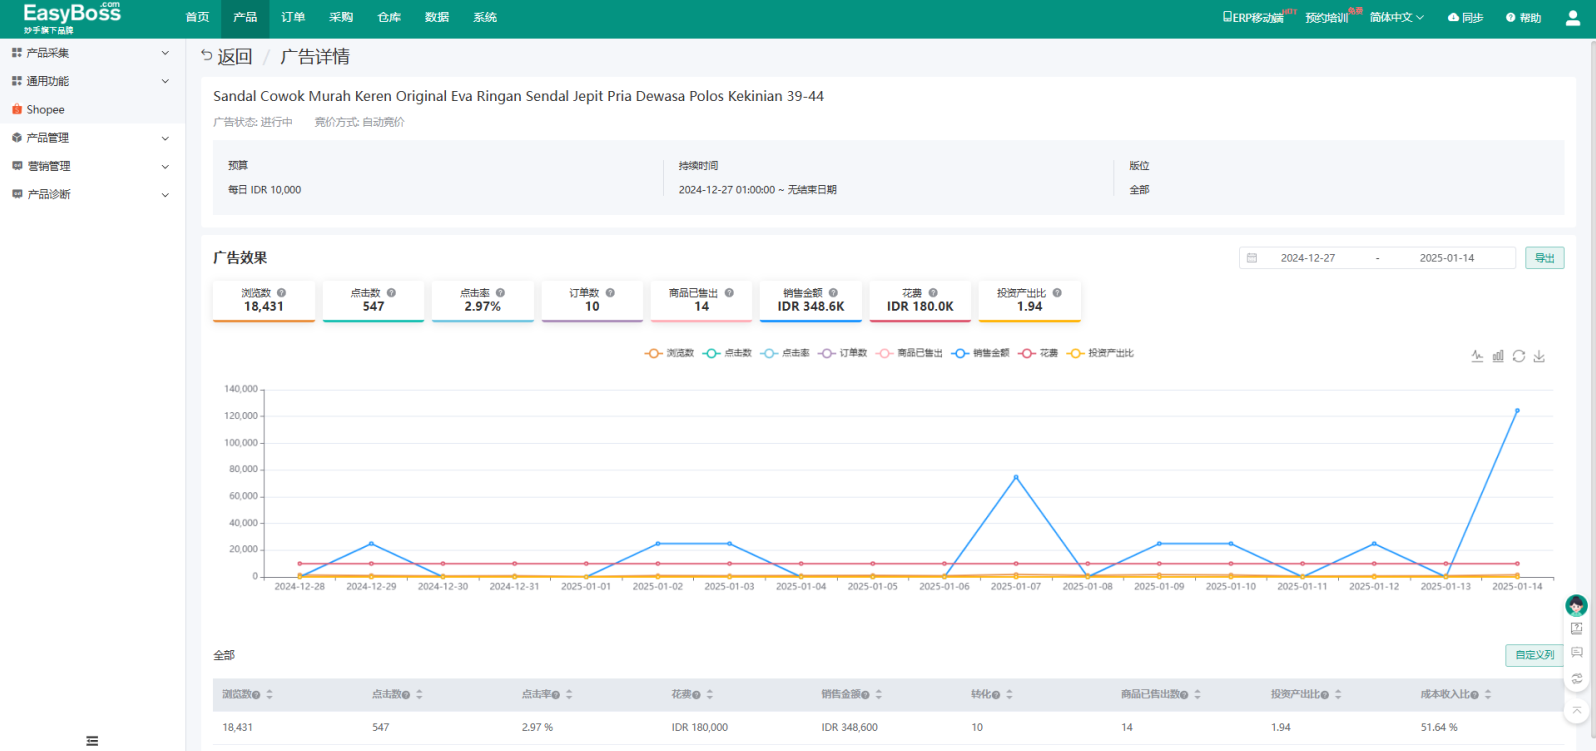This screenshot has width=1596, height=751.
Task: Click the sidebar collapse hamburger icon
Action: pos(92,741)
